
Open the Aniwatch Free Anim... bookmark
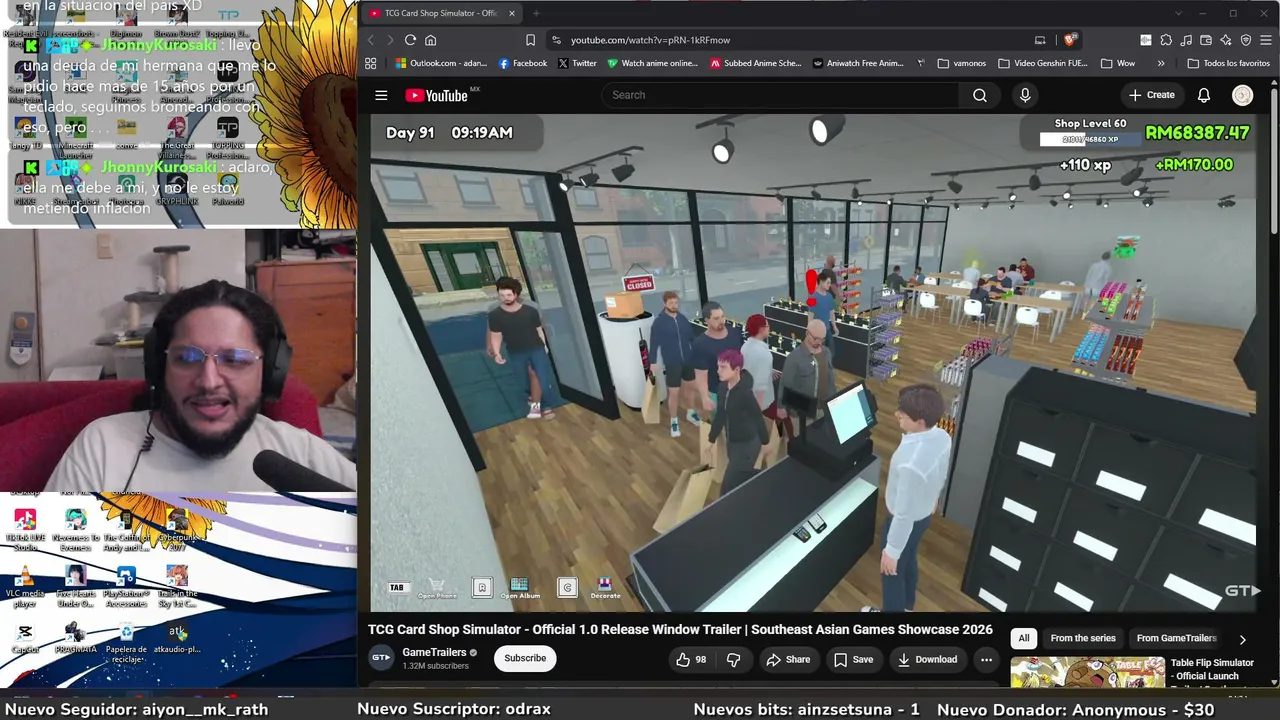pos(858,63)
